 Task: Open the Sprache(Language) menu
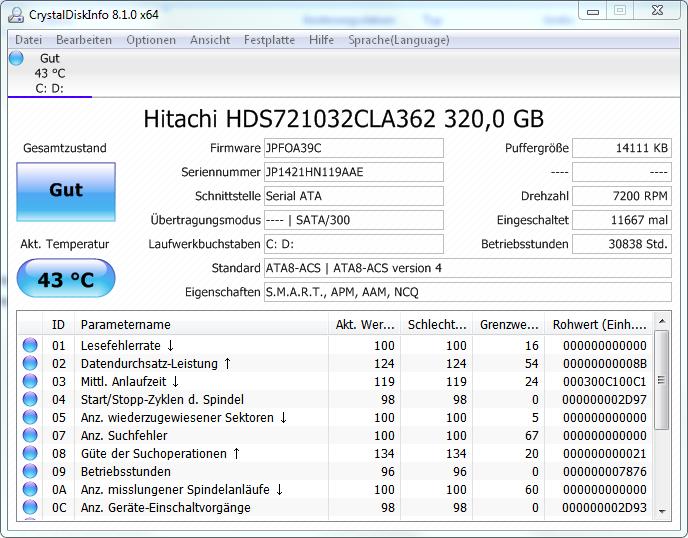pos(399,40)
